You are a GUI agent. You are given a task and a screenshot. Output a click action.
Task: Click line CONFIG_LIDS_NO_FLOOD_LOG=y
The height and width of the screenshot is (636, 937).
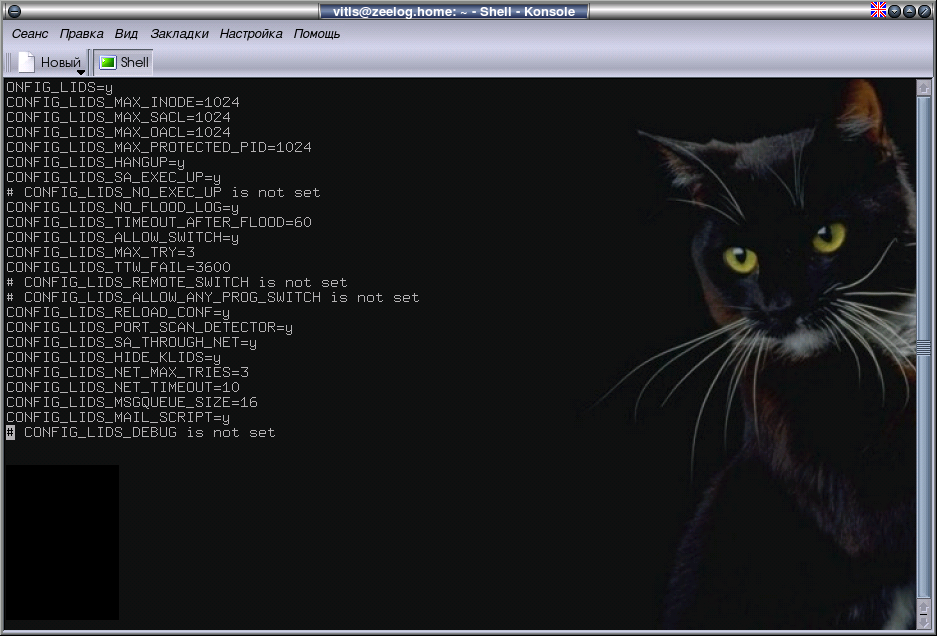(123, 207)
